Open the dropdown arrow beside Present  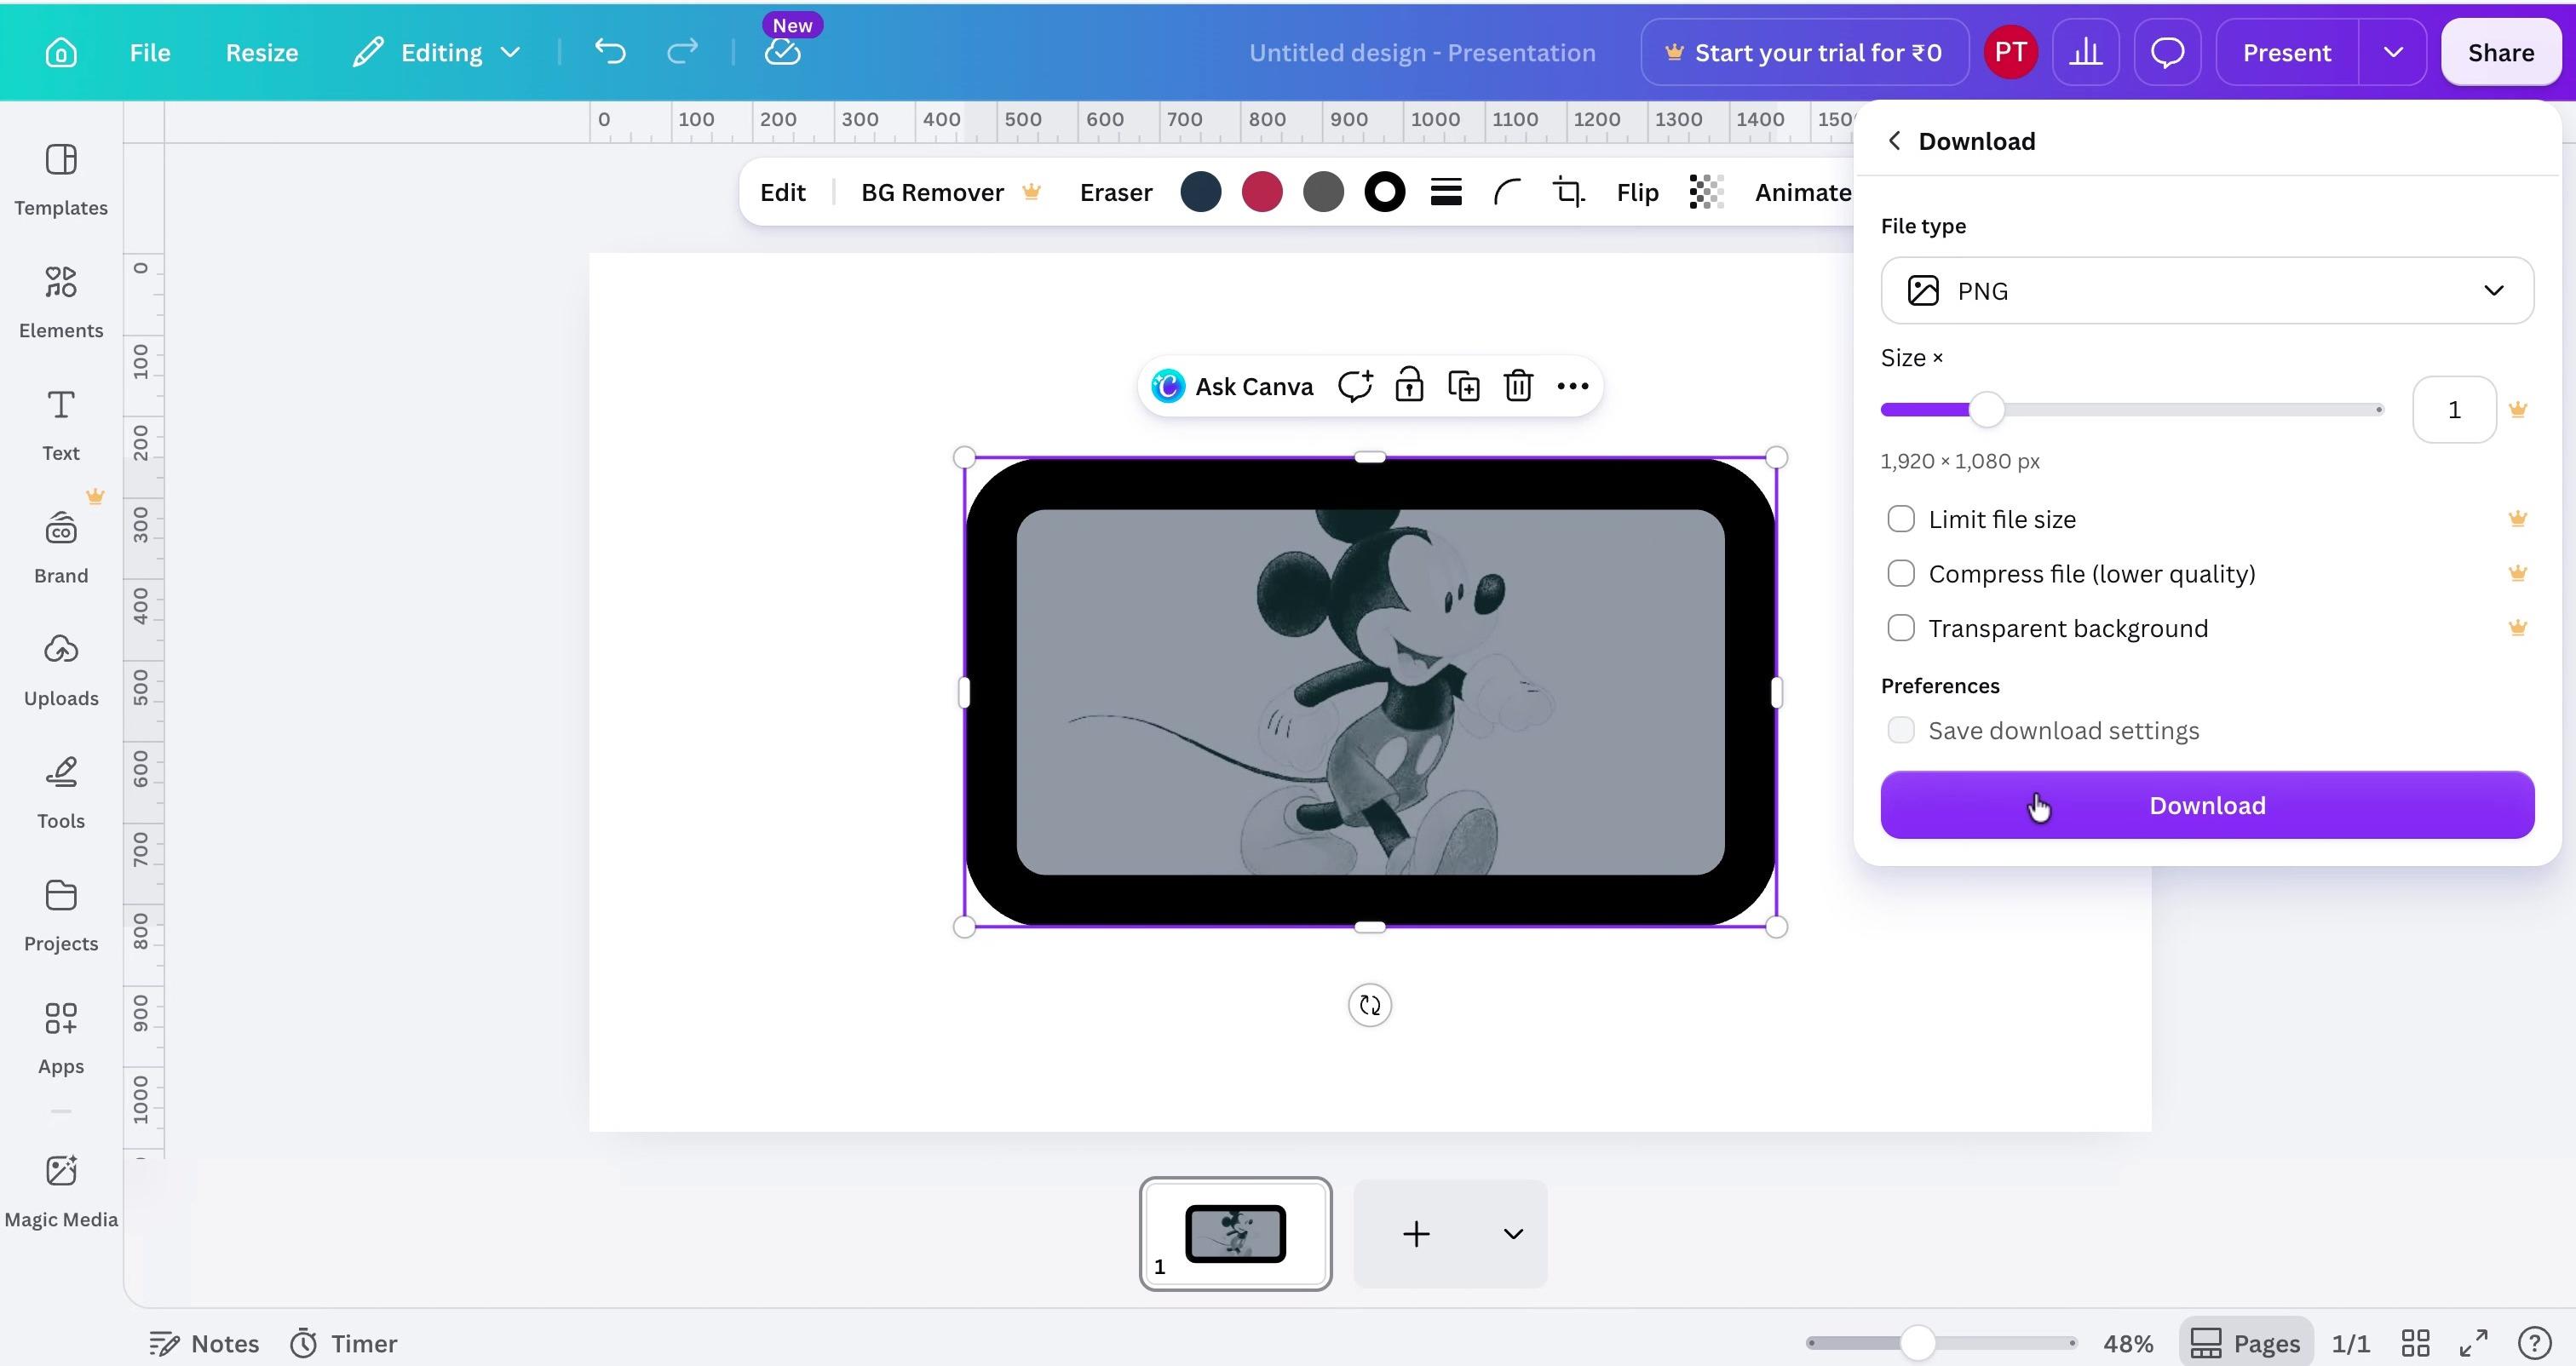2393,52
